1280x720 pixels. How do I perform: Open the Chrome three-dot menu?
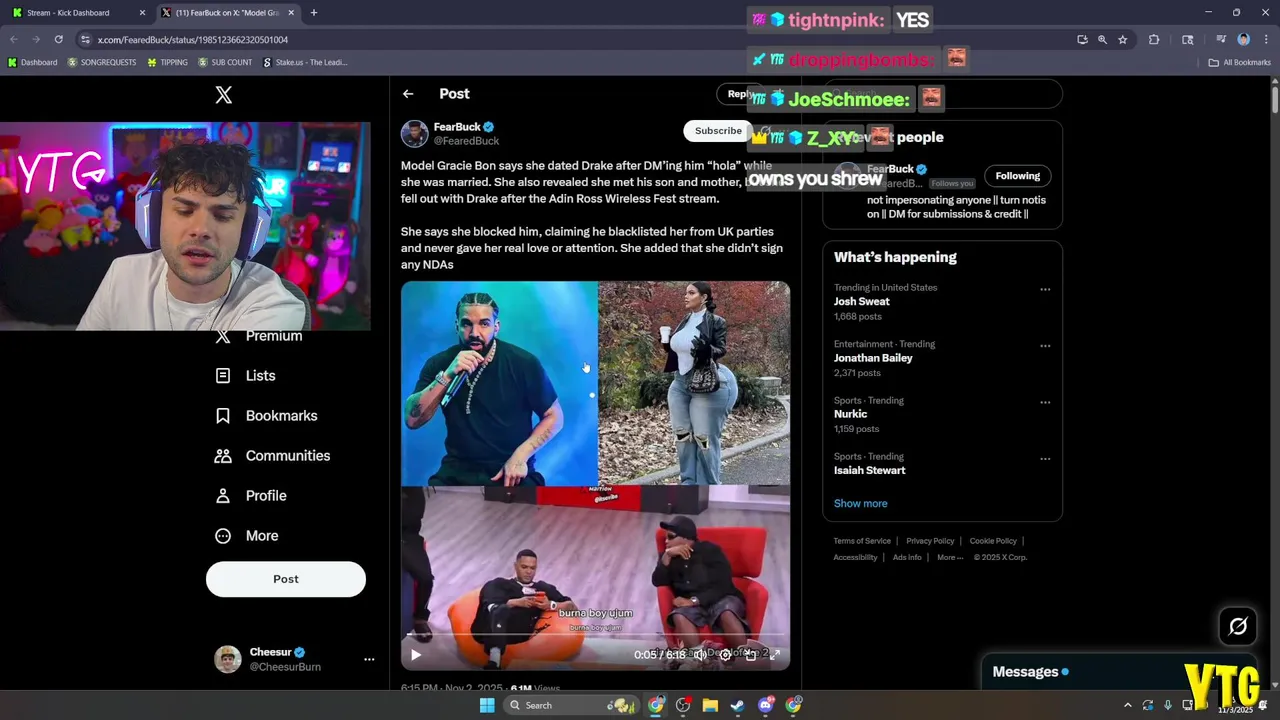[1264, 39]
